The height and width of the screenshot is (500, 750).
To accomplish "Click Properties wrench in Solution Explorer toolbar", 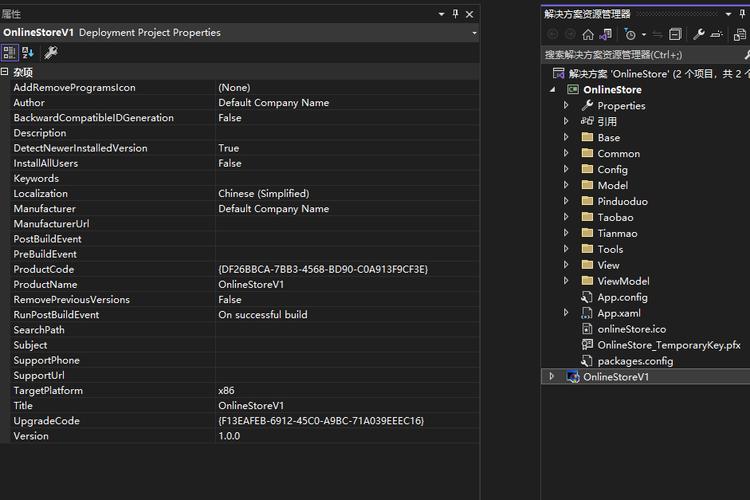I will coord(699,34).
